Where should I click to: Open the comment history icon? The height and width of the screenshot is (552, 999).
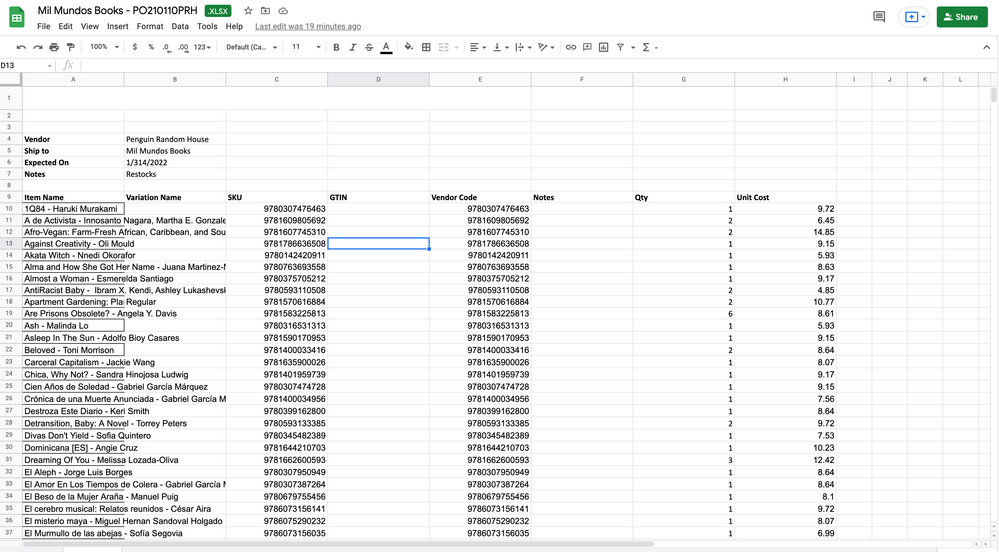879,17
